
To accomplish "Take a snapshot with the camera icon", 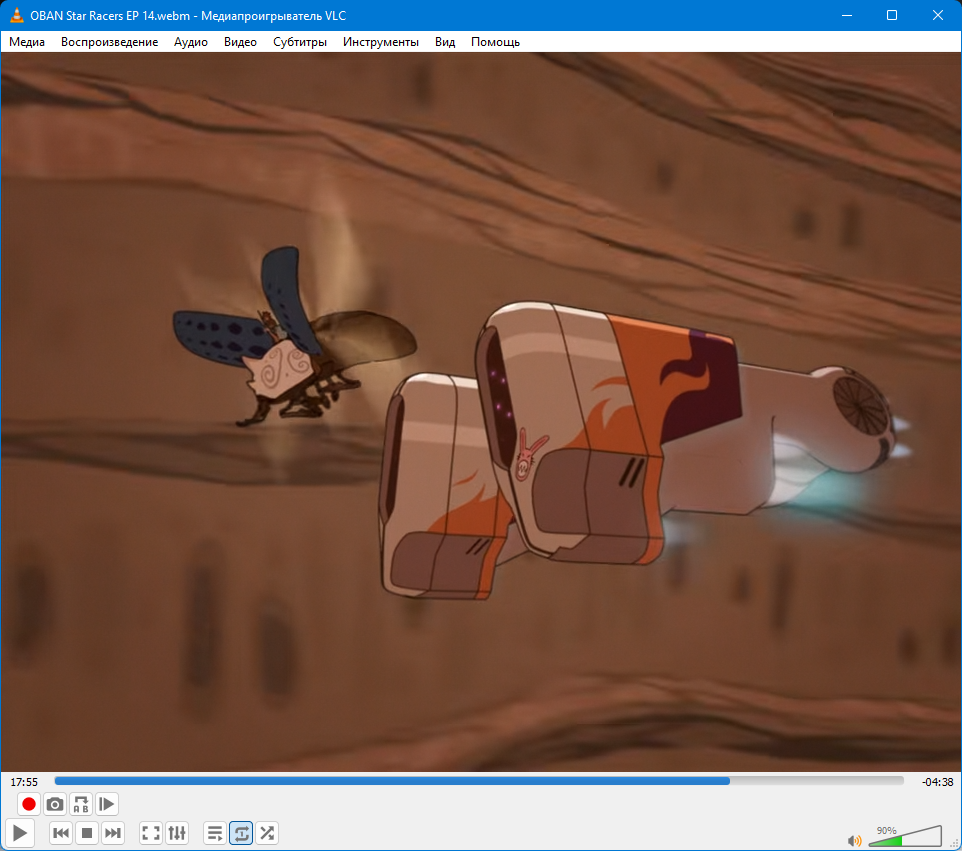I will (x=55, y=804).
